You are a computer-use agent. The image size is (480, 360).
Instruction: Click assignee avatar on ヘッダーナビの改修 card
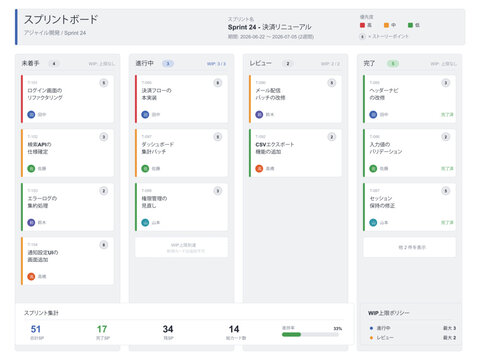(373, 114)
